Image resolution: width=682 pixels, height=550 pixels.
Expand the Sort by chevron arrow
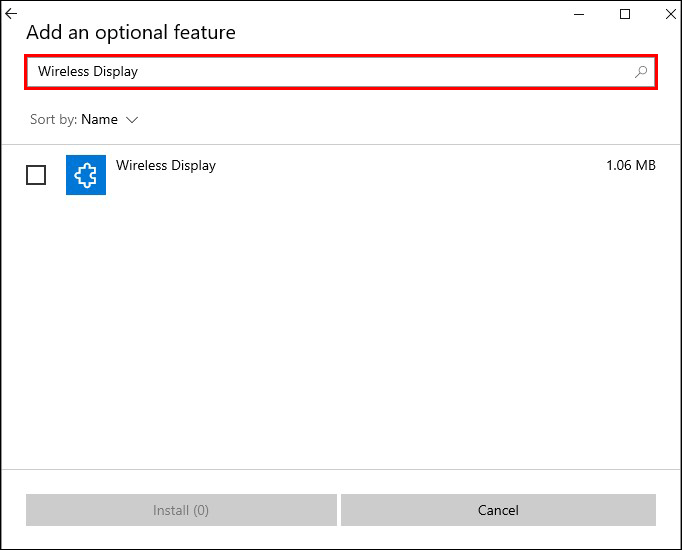132,120
